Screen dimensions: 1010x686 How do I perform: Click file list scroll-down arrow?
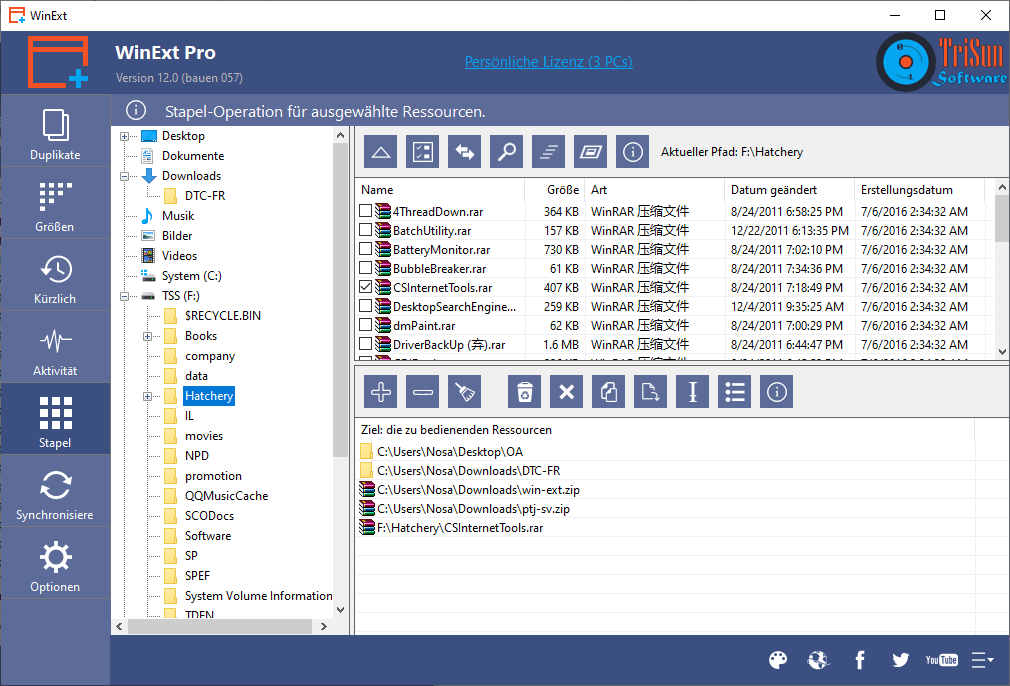tap(1002, 352)
